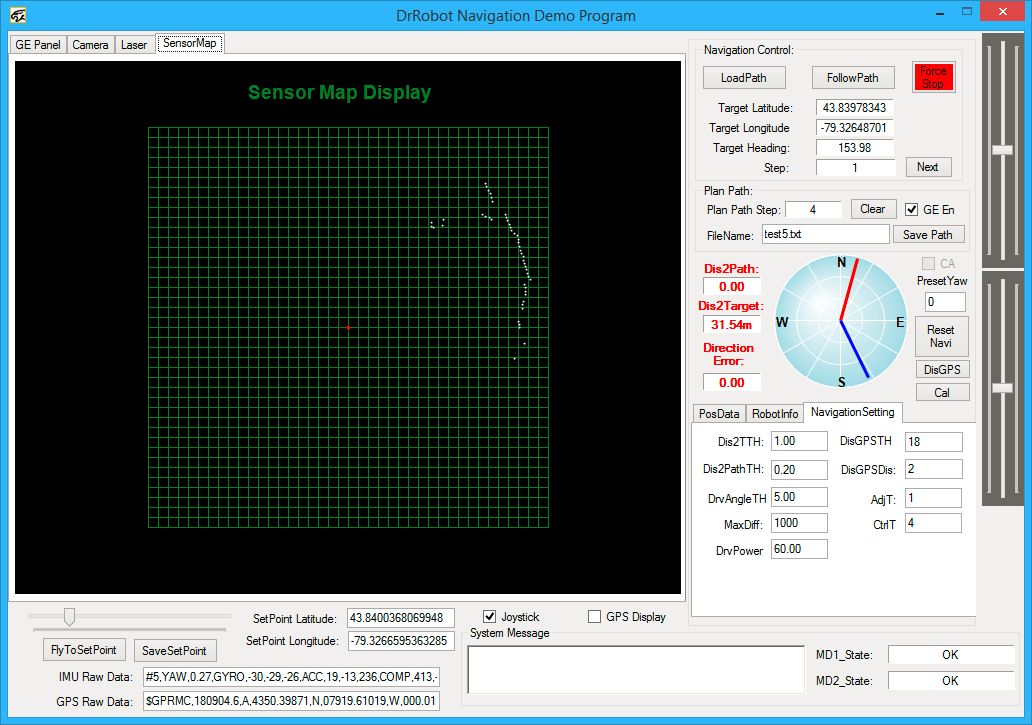Viewport: 1032px width, 725px height.
Task: Click the Dis2Target value showing 31.54m
Action: 732,324
